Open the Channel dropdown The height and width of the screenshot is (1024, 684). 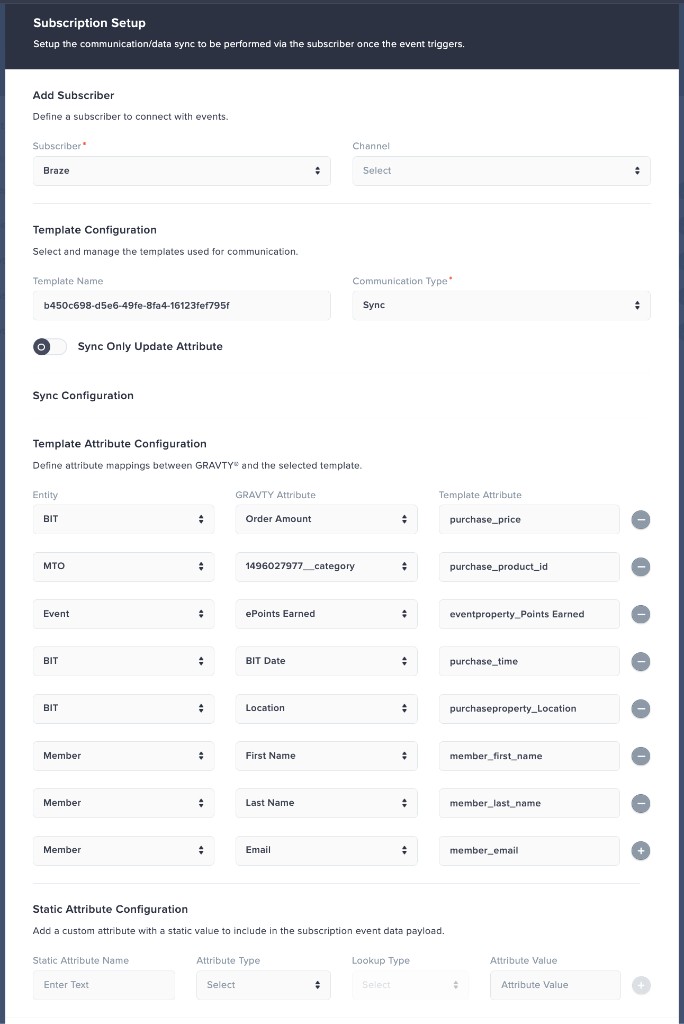pyautogui.click(x=502, y=171)
